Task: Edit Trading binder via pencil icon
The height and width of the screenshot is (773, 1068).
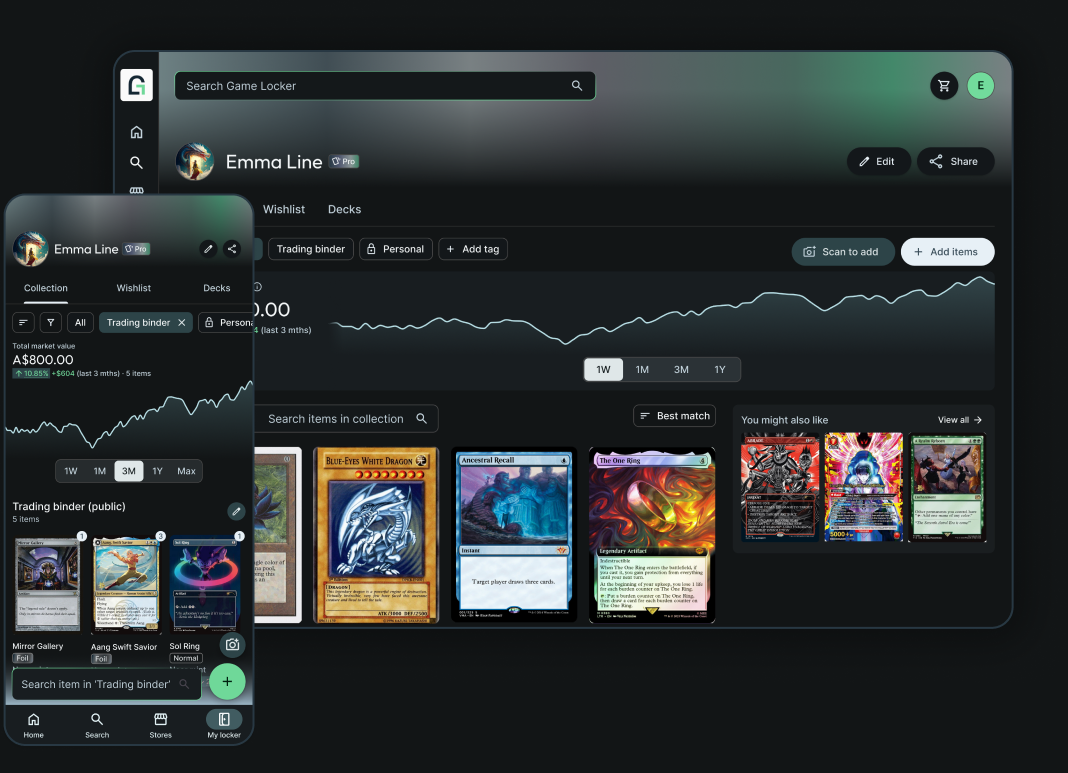Action: [236, 511]
